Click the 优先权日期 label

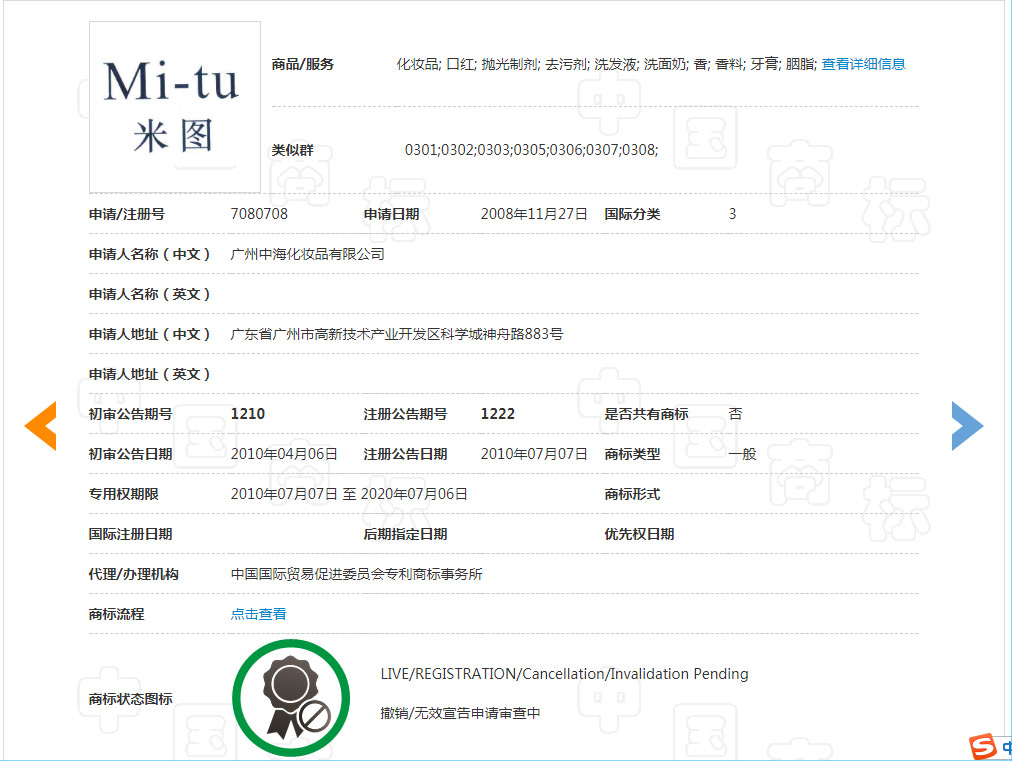639,534
